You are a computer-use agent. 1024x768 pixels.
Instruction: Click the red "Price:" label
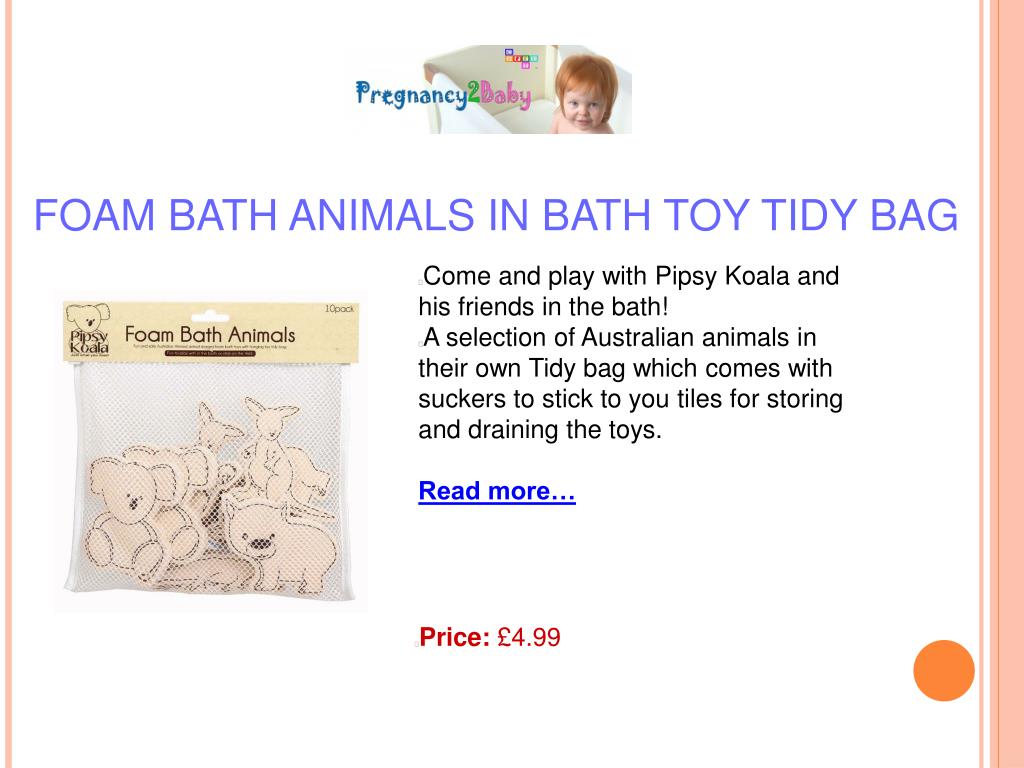coord(455,637)
